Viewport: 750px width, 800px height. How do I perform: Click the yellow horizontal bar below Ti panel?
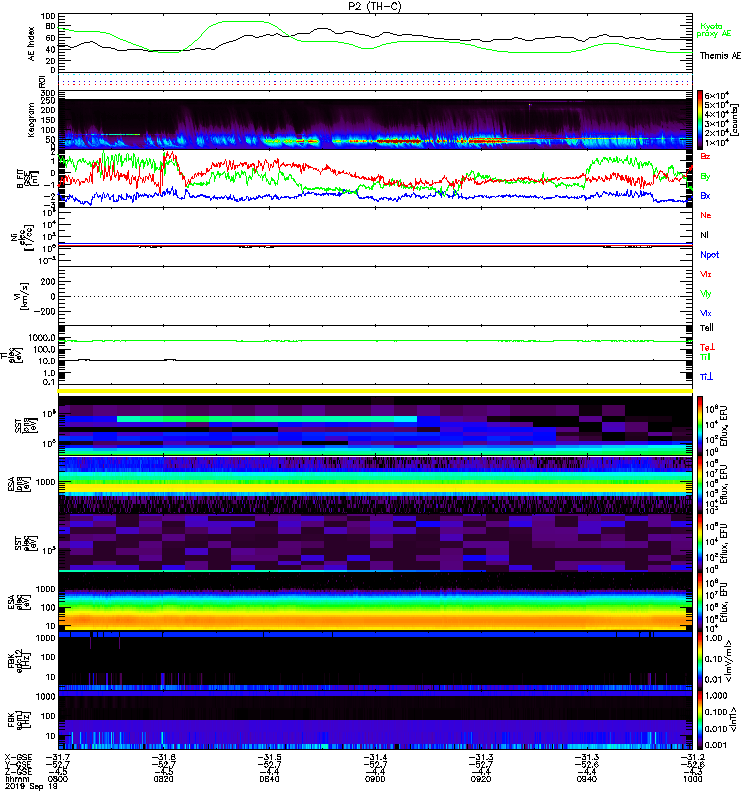(x=376, y=391)
